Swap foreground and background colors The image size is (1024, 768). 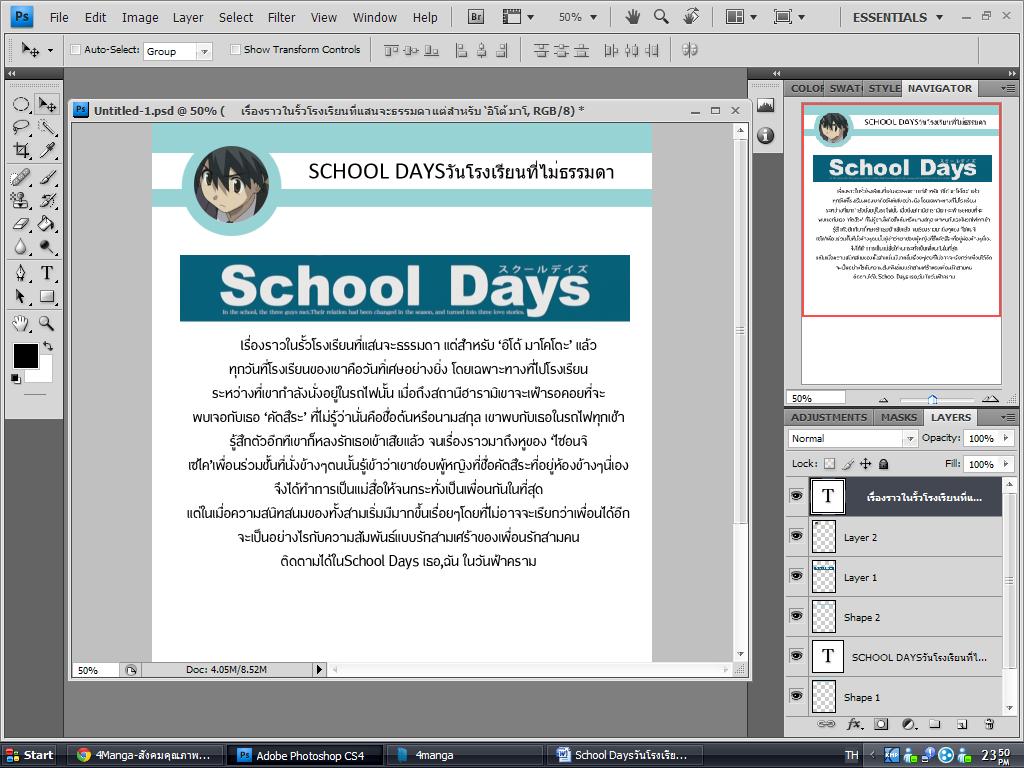pos(48,345)
